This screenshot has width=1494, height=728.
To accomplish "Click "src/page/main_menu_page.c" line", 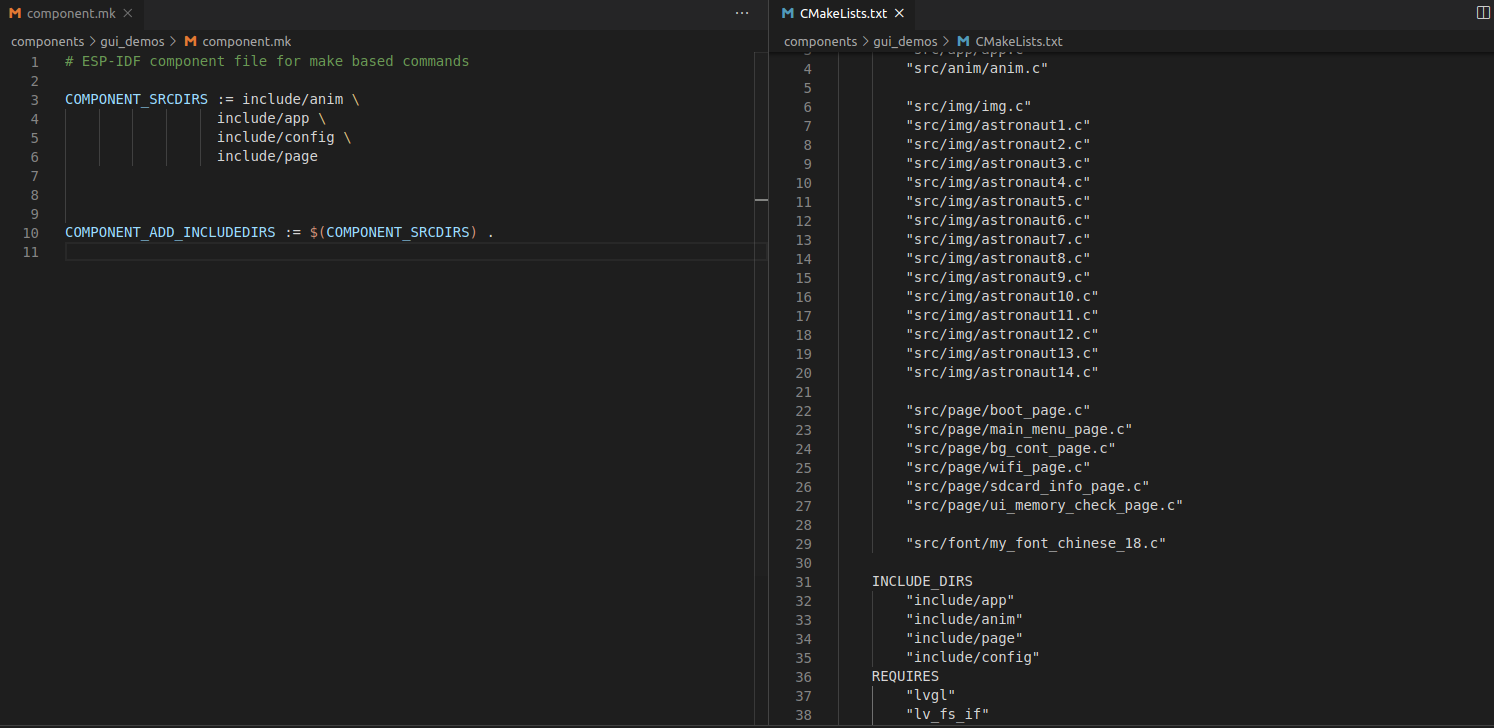I will coord(1019,430).
